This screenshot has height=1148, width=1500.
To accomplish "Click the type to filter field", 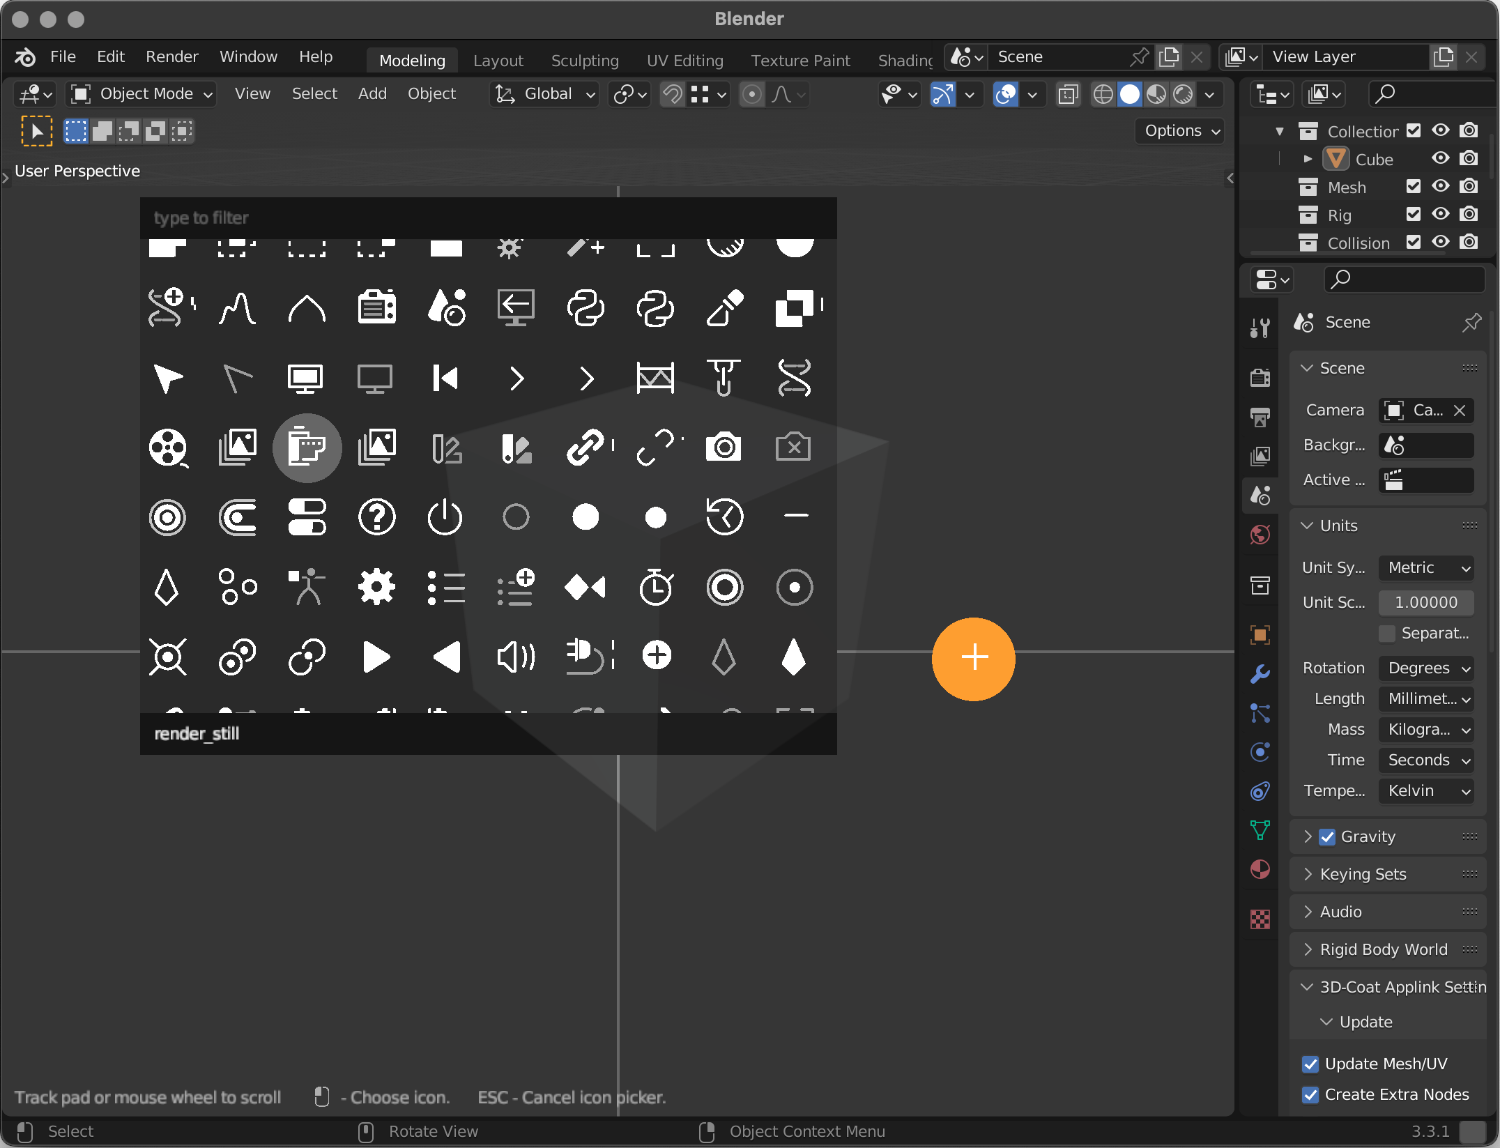I will click(488, 218).
